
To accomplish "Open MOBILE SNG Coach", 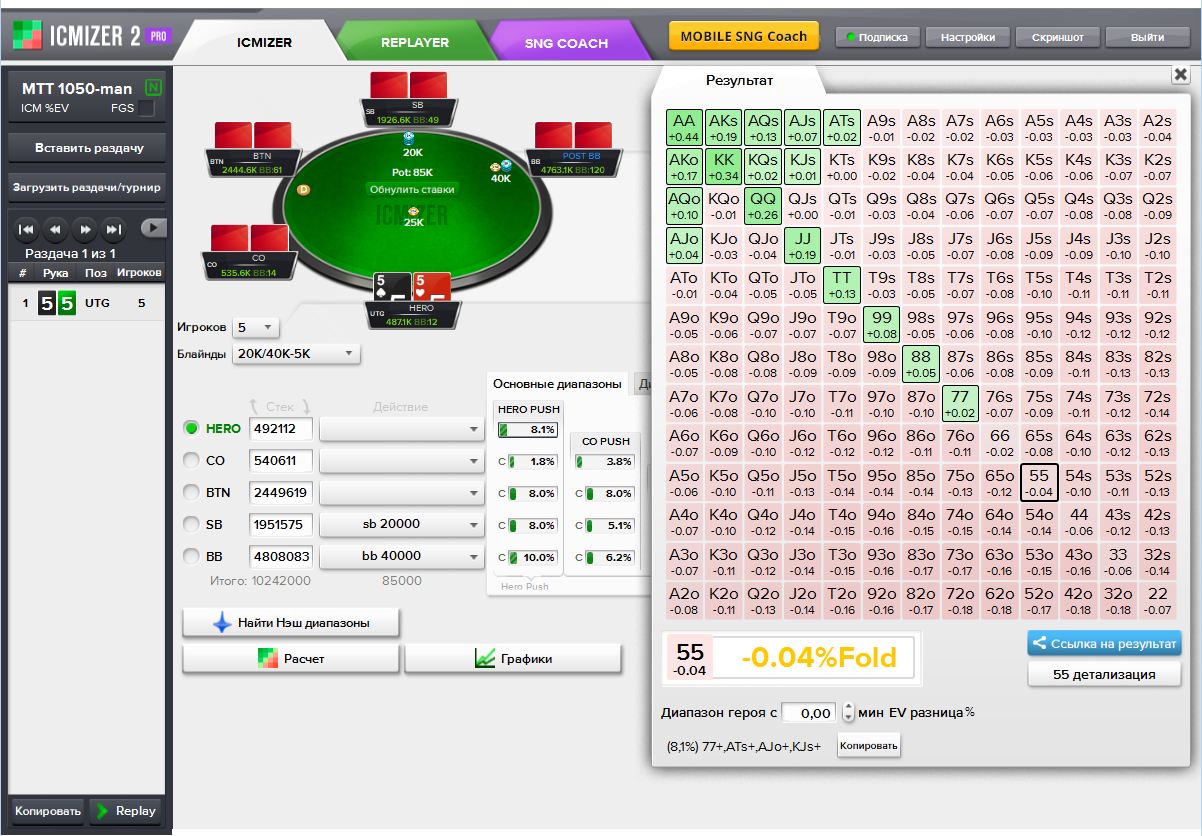I will (744, 36).
